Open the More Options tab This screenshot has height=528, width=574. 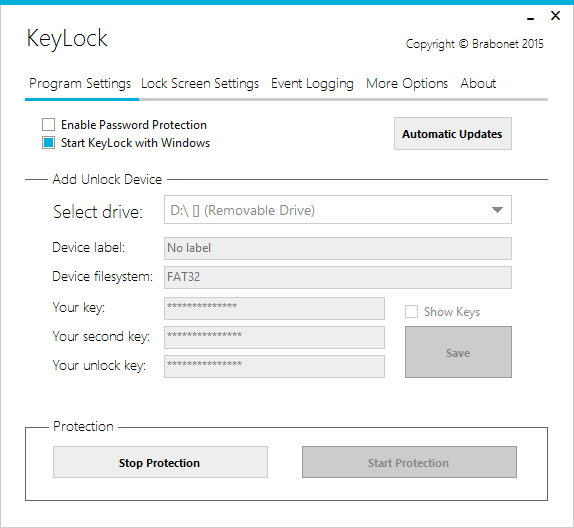(407, 84)
